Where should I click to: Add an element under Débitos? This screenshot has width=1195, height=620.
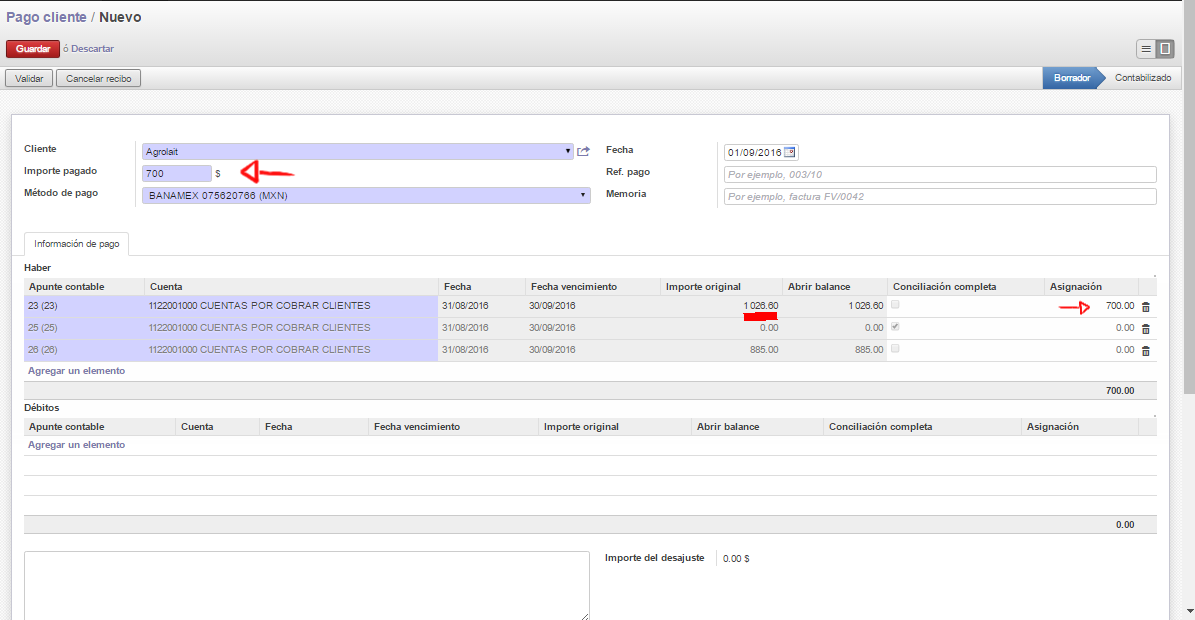pos(76,445)
